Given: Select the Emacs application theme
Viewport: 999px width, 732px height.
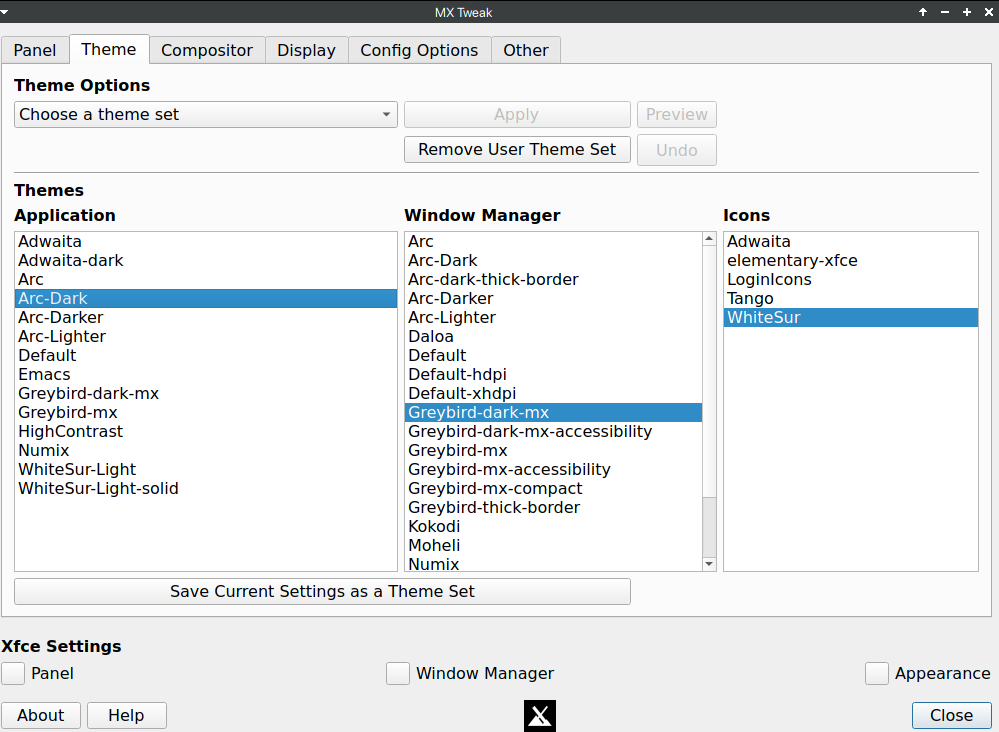Looking at the screenshot, I should click(206, 375).
